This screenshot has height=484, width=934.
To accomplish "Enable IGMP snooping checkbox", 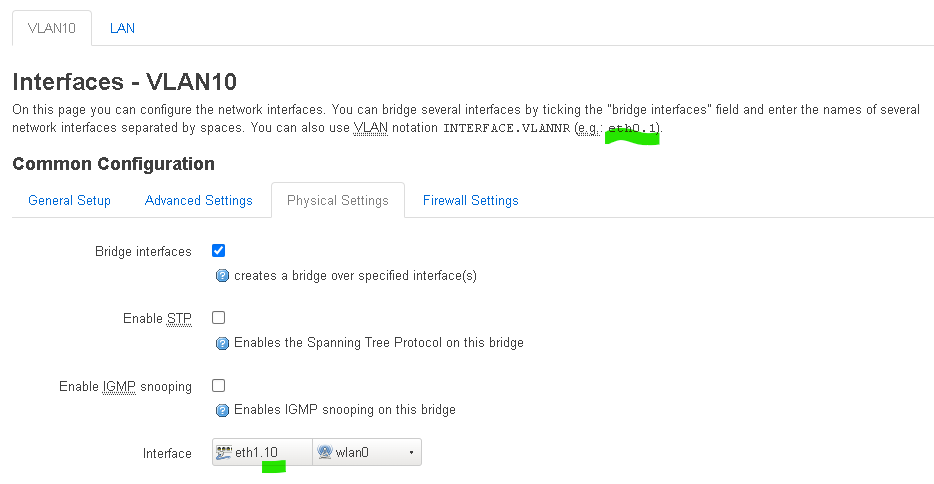I will (219, 386).
